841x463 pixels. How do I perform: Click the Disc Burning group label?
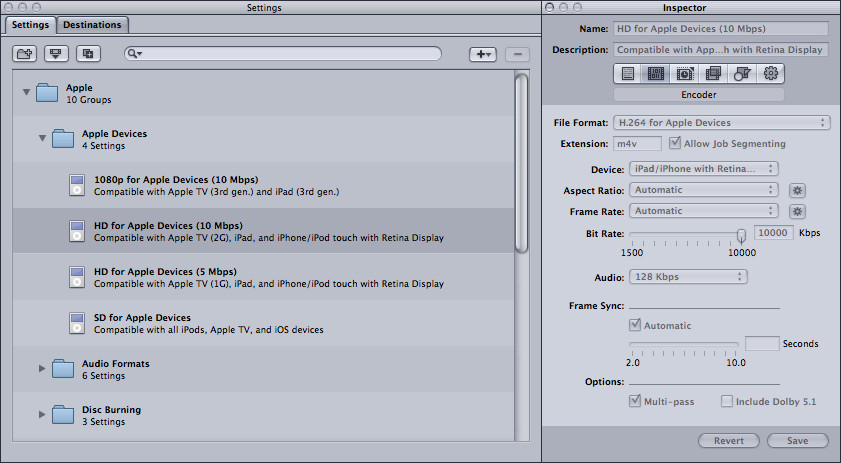[x=112, y=410]
